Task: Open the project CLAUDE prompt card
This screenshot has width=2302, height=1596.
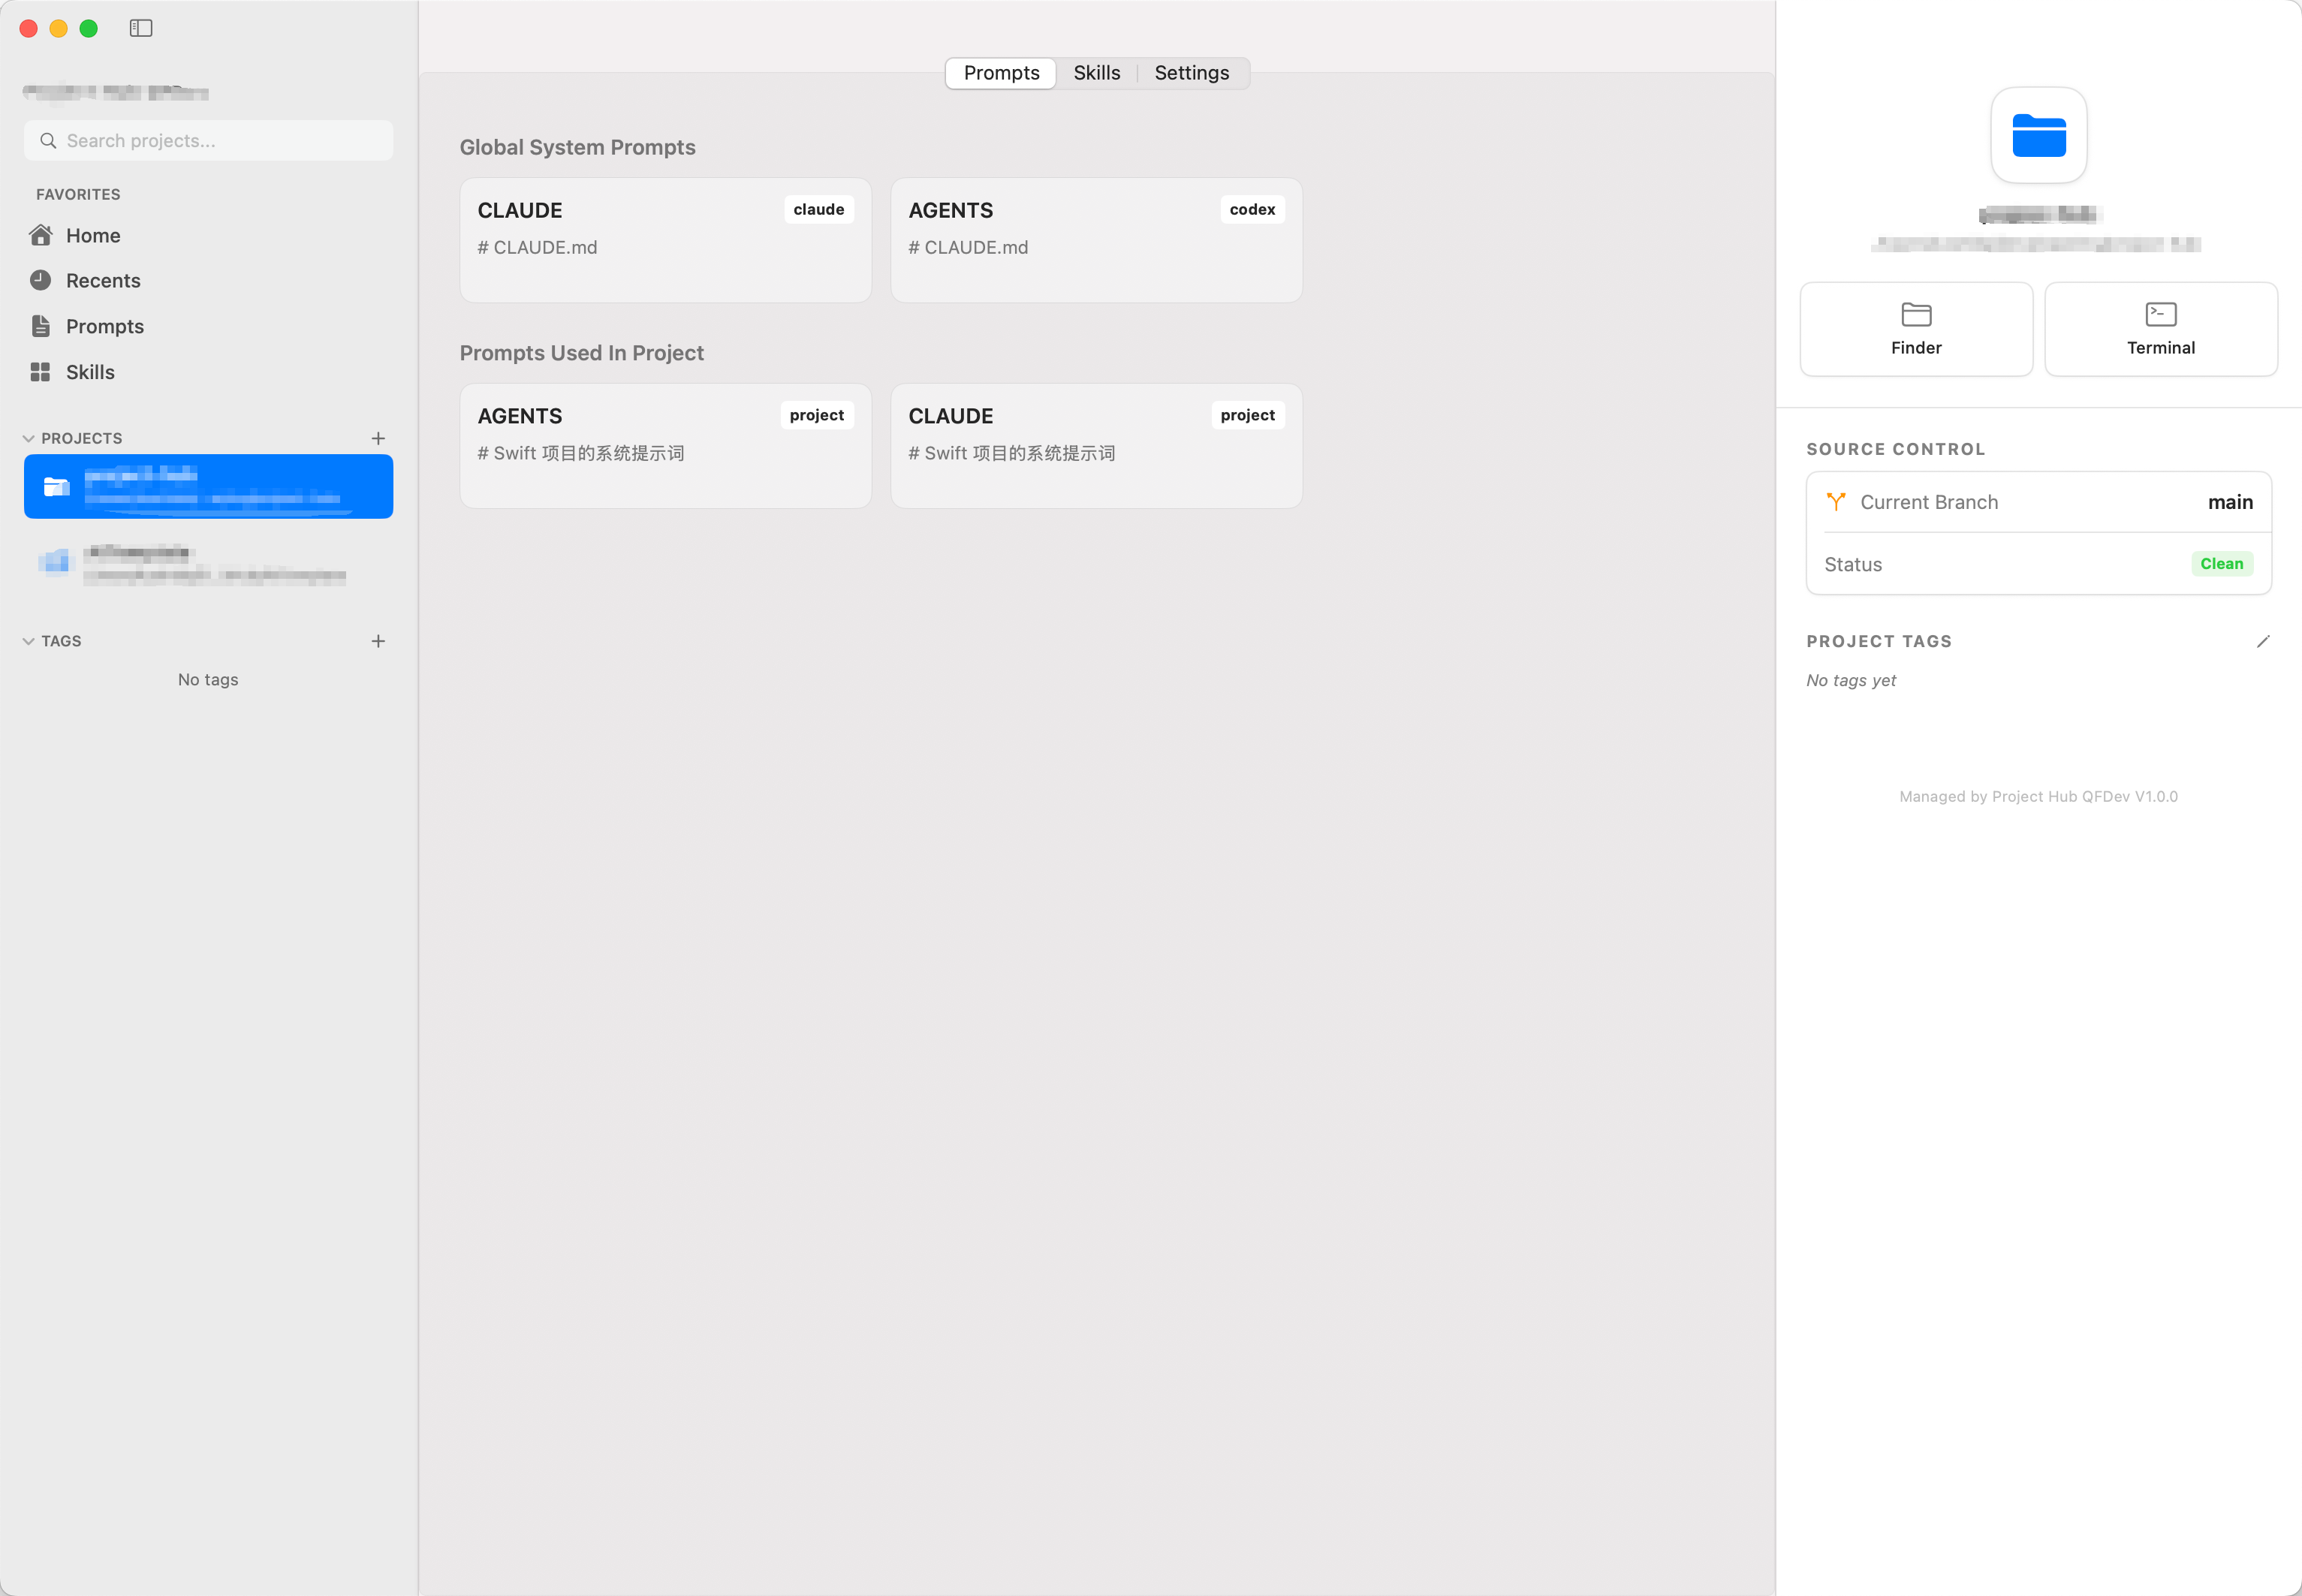Action: point(1096,446)
